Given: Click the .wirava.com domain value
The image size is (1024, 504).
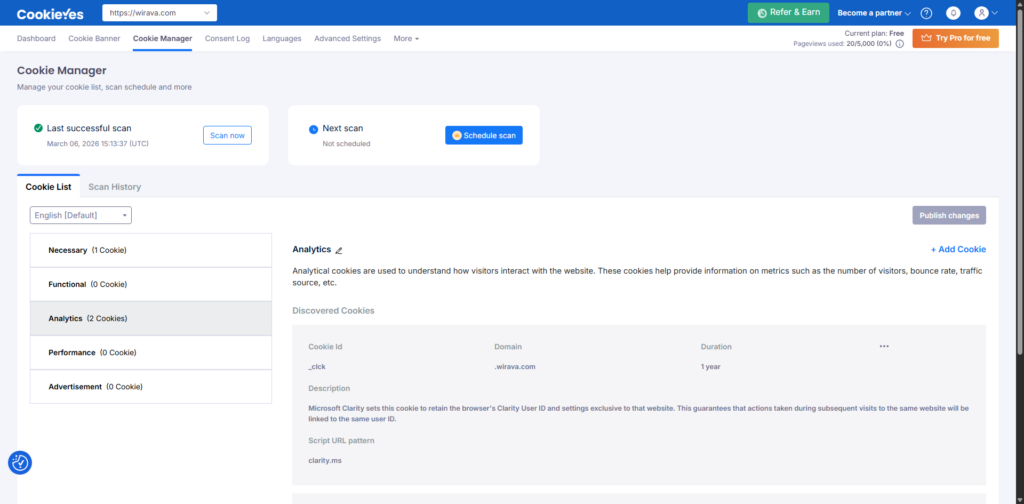Looking at the screenshot, I should [x=515, y=367].
